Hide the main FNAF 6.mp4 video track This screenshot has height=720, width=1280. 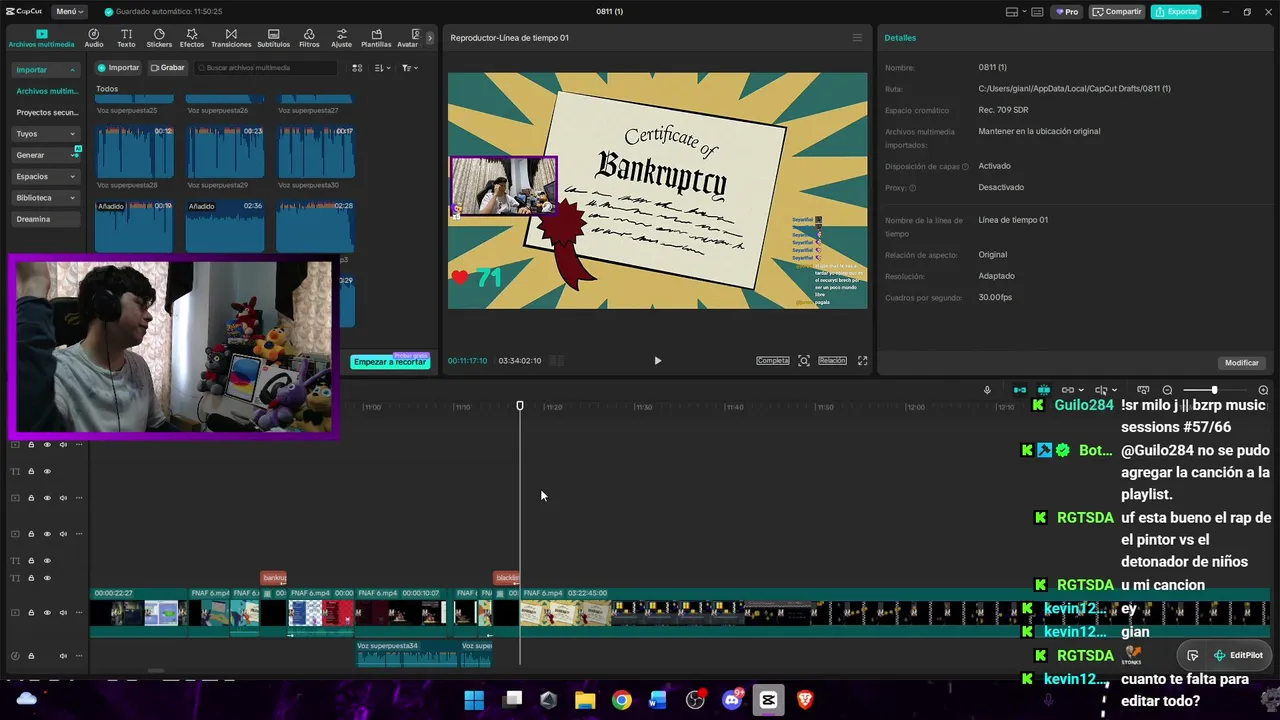tap(47, 612)
